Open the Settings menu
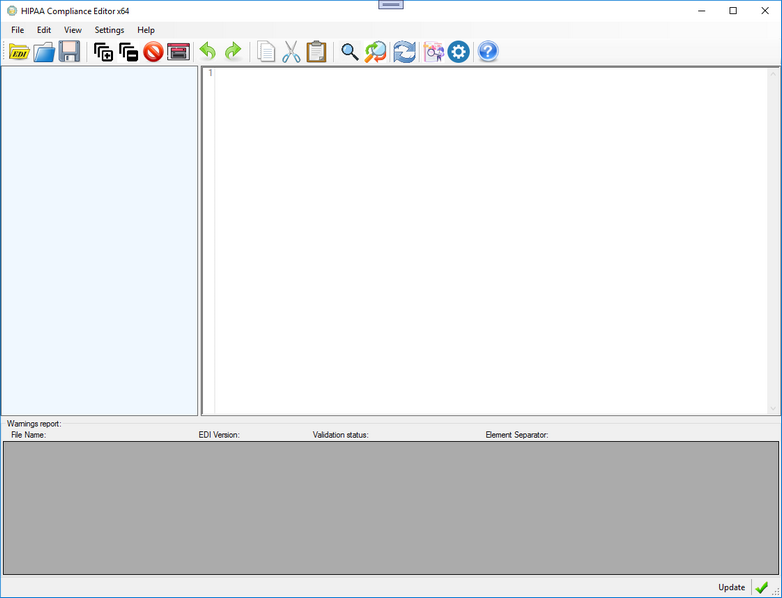 coord(109,30)
